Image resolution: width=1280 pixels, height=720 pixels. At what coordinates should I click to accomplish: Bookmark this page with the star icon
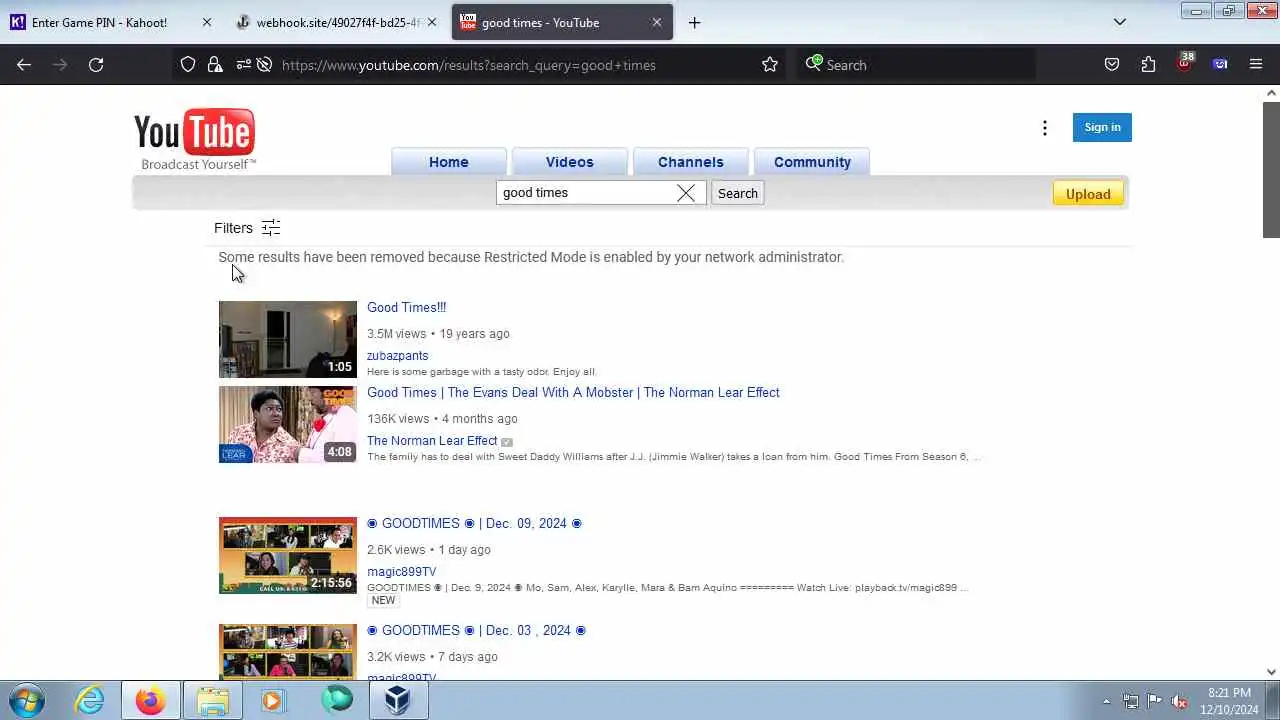(x=770, y=65)
